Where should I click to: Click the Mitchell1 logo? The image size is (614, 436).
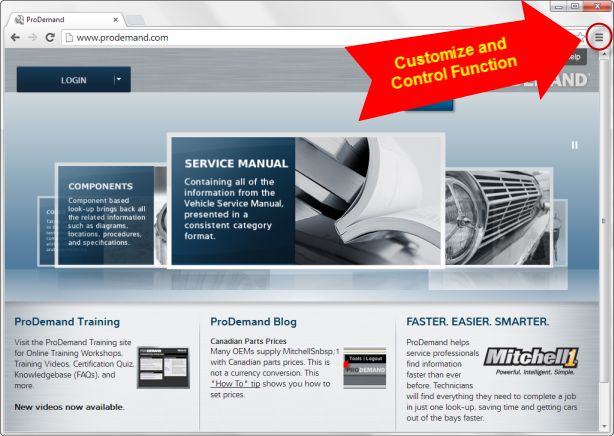(531, 362)
